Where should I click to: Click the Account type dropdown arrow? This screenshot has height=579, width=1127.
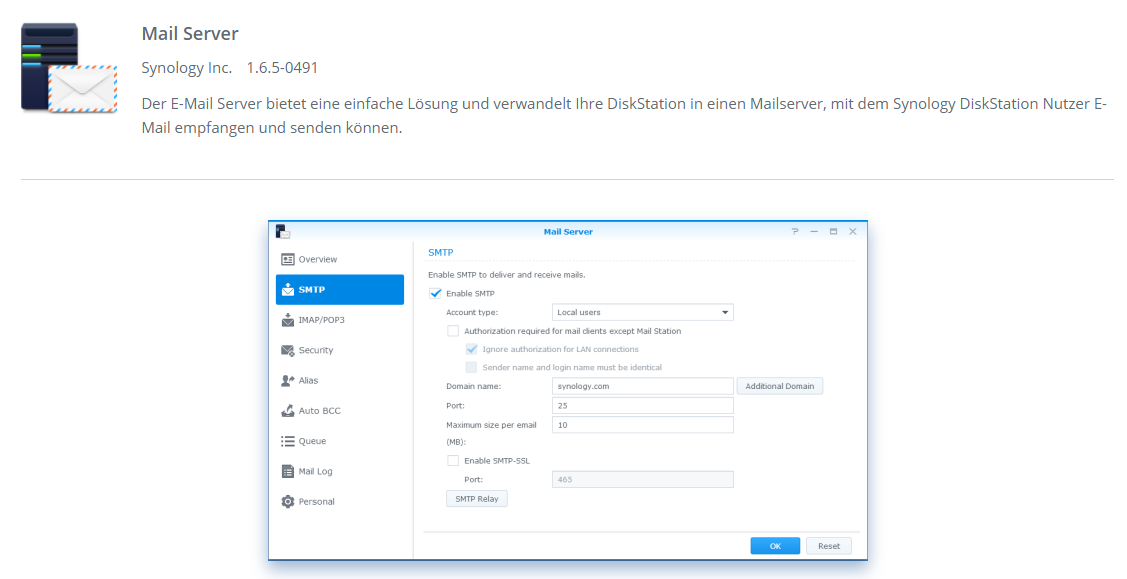[724, 312]
